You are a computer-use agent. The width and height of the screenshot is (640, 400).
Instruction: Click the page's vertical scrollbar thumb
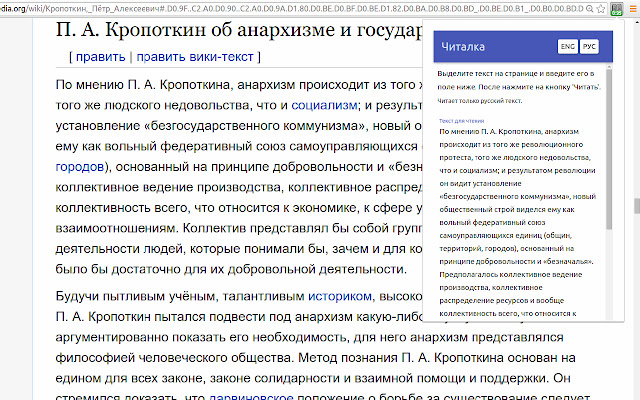636,206
